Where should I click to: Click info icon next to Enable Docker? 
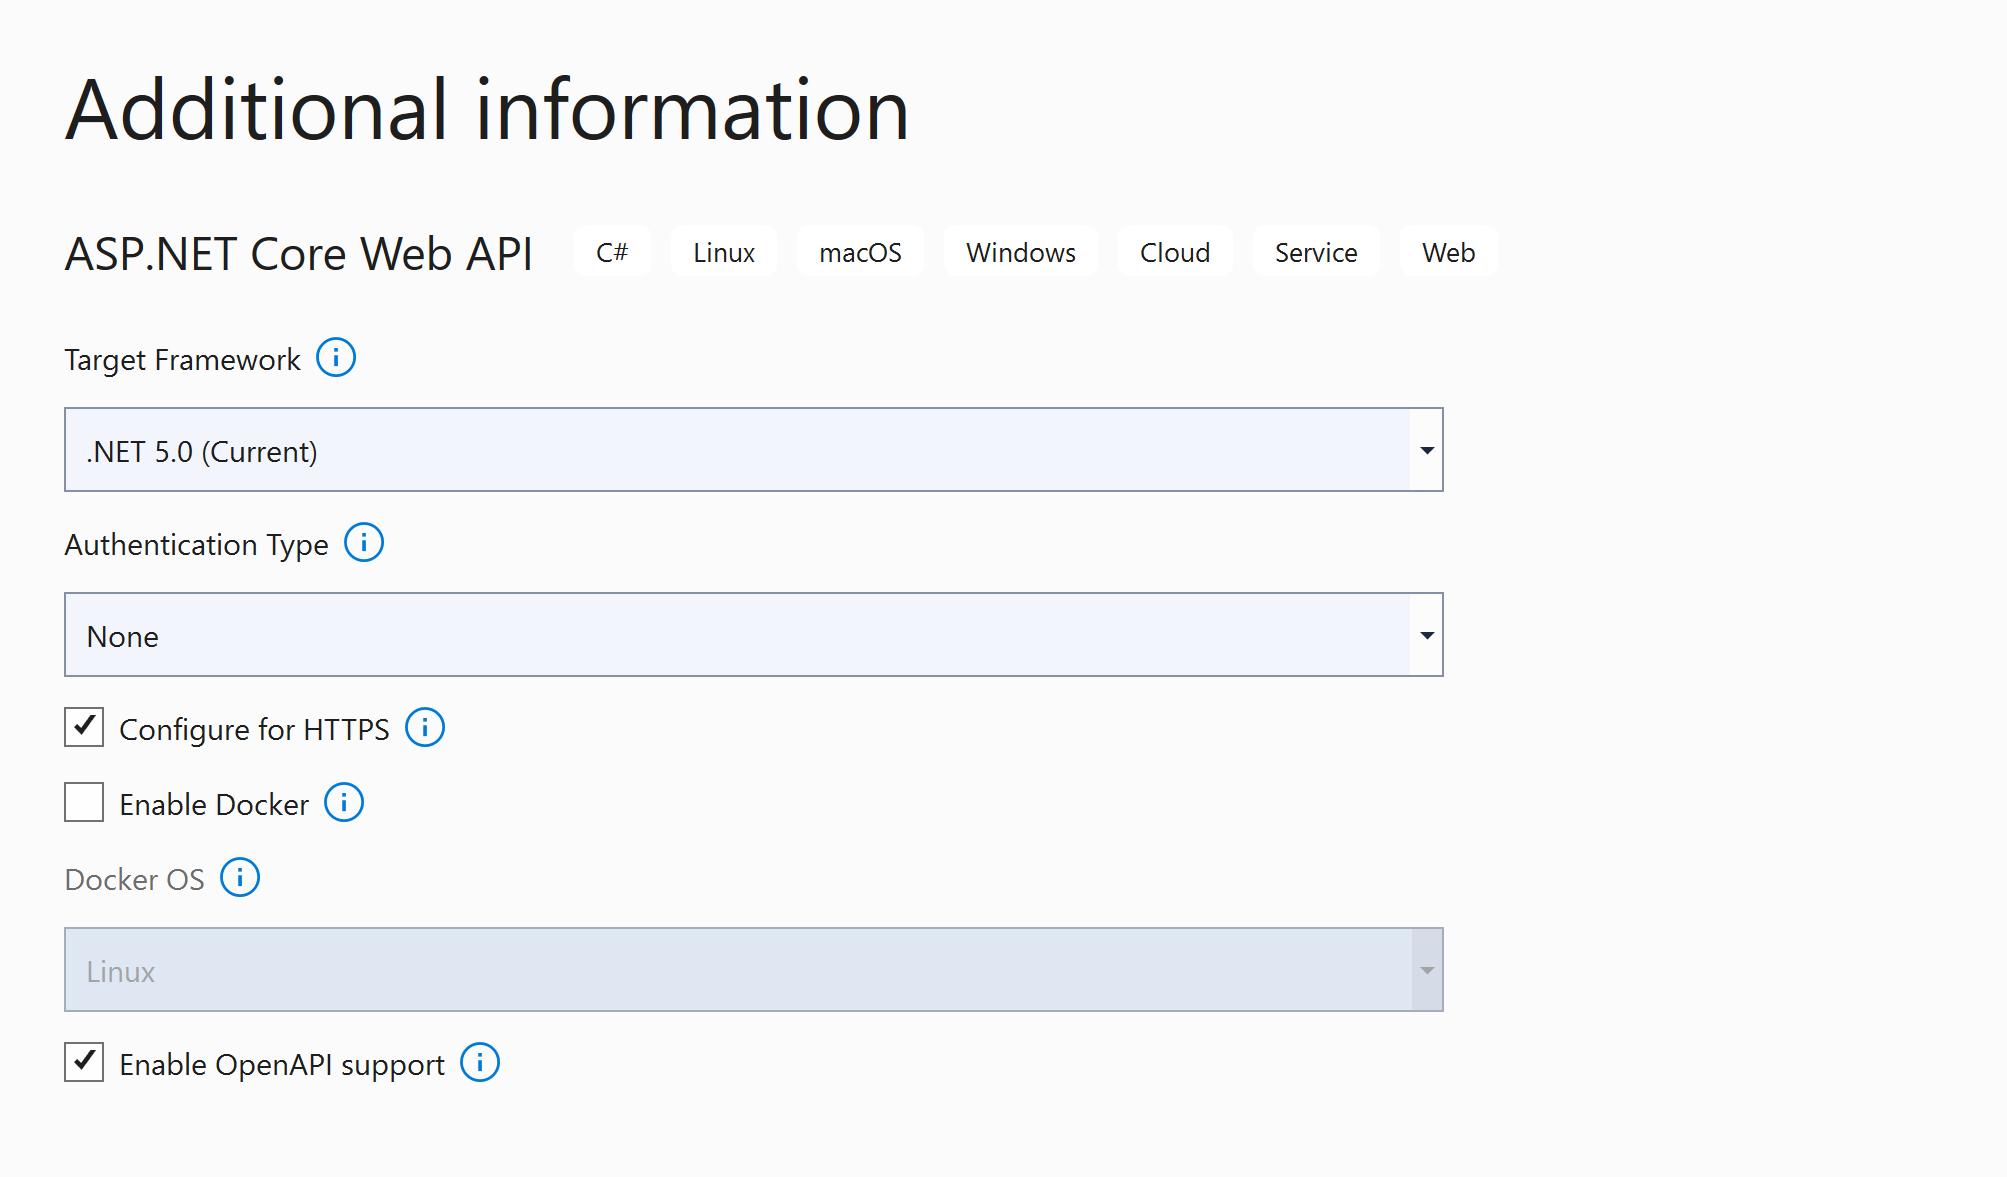[344, 802]
